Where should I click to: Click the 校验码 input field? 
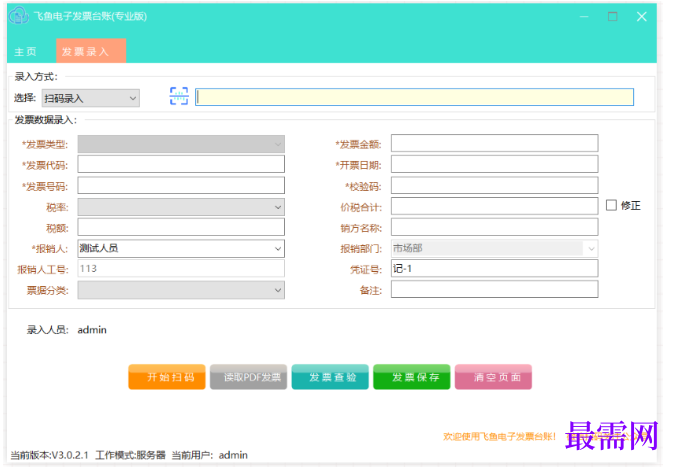tap(494, 186)
